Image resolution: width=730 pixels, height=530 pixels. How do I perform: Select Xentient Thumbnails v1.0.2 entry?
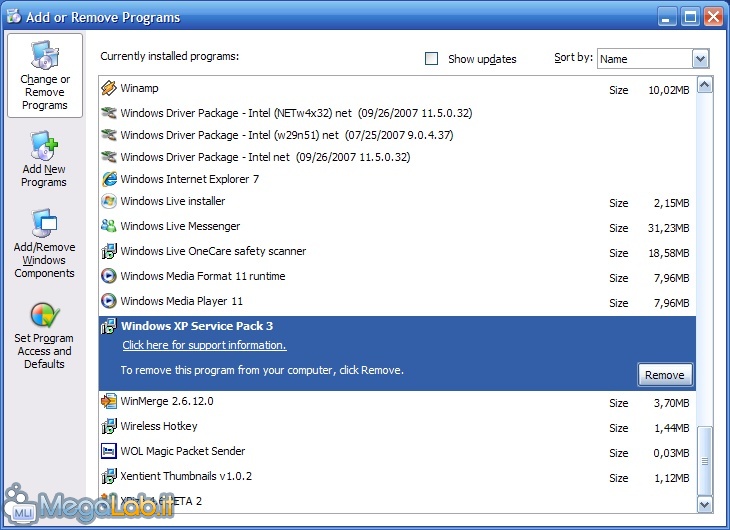coord(397,476)
